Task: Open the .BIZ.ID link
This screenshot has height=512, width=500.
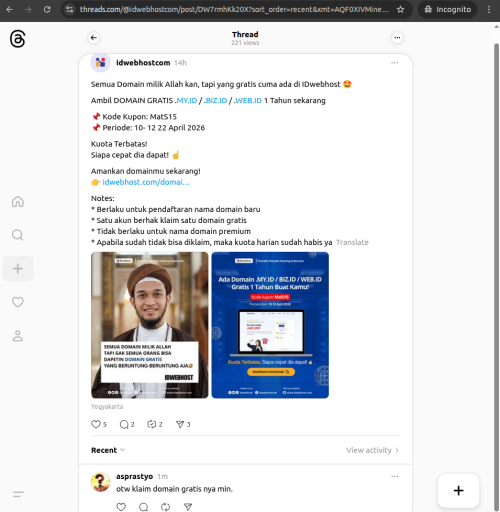Action: (x=216, y=100)
